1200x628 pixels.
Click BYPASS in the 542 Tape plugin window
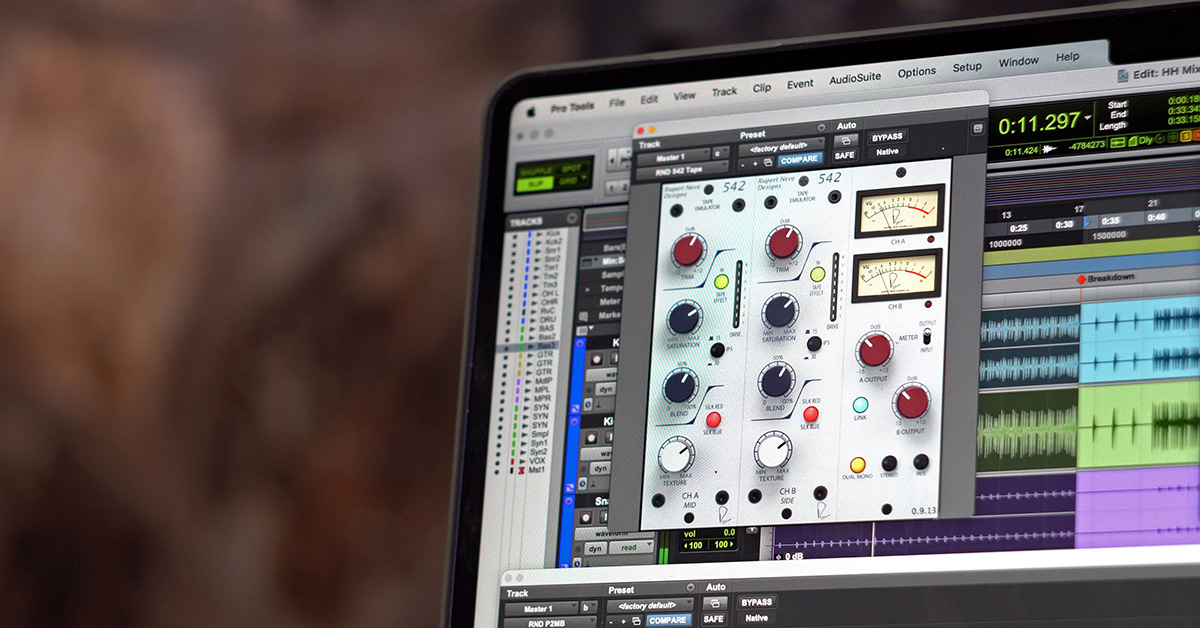pos(886,137)
